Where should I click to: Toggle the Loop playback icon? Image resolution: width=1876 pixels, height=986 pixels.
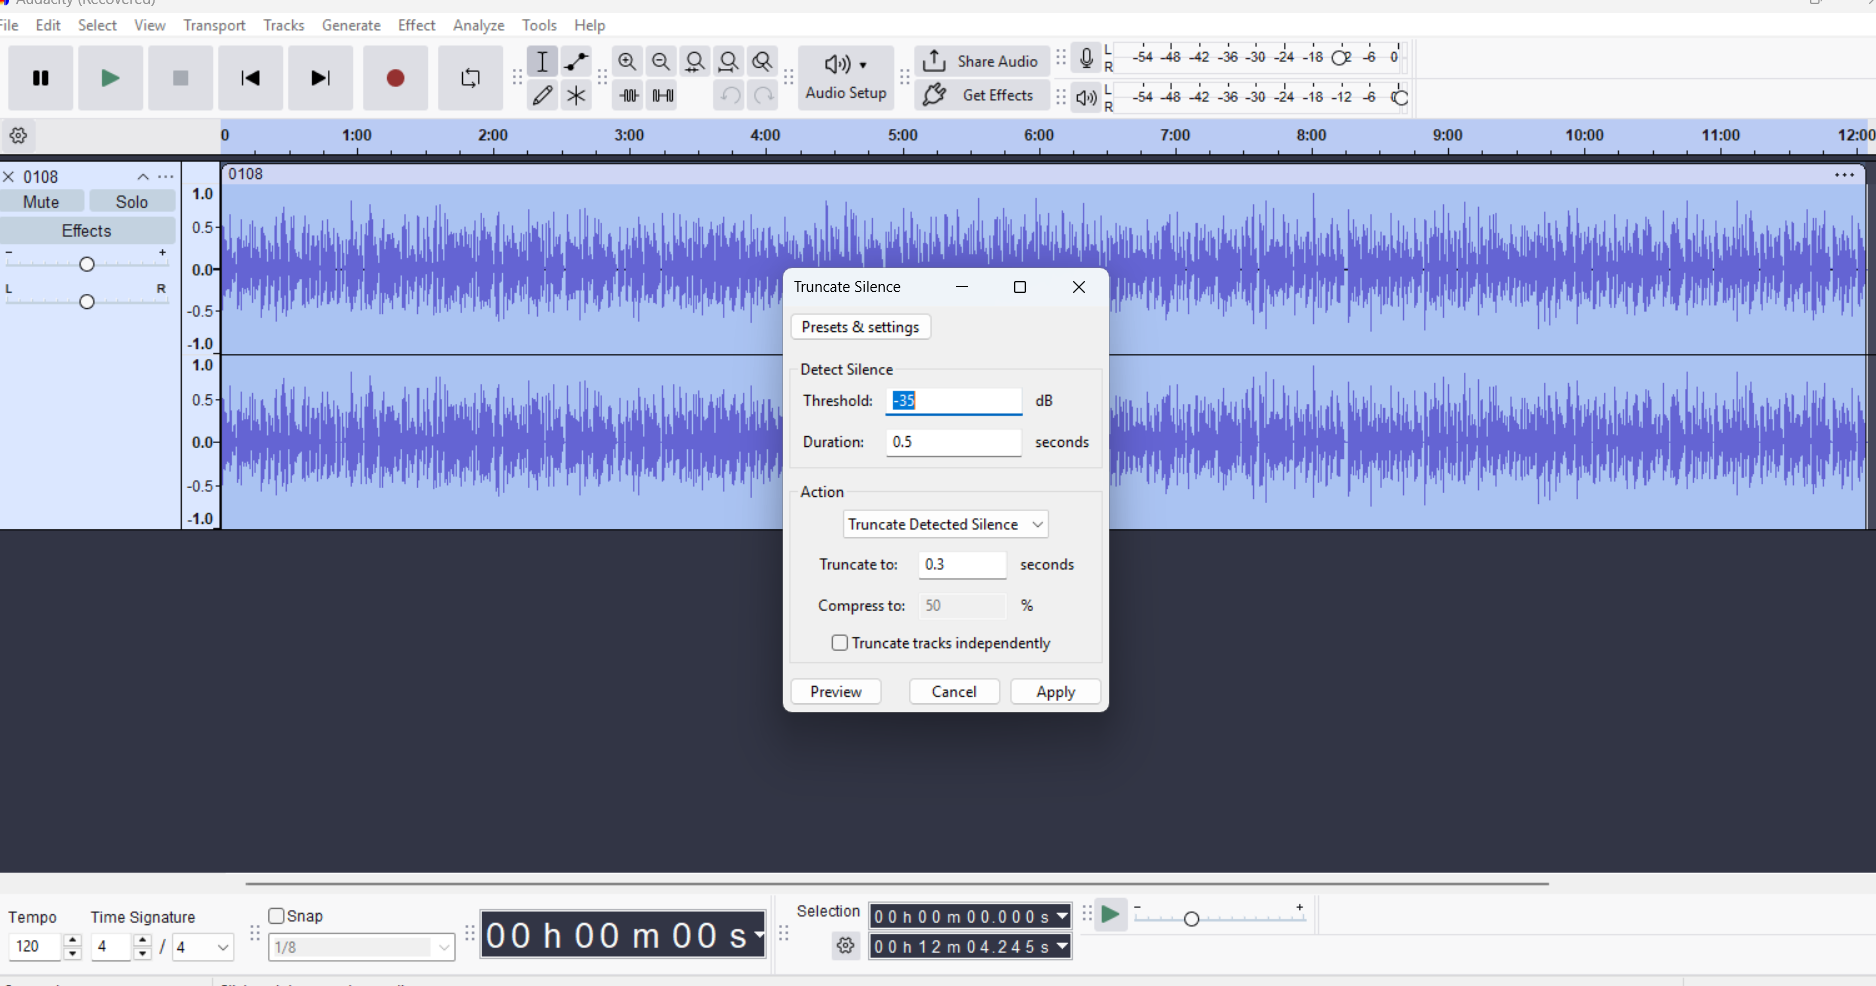(x=470, y=78)
